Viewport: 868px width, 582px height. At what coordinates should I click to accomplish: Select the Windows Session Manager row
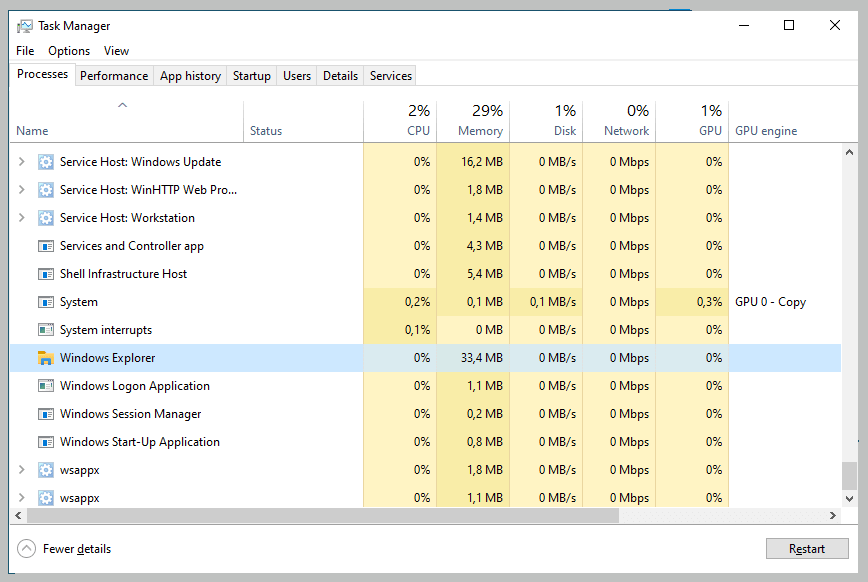(x=131, y=413)
